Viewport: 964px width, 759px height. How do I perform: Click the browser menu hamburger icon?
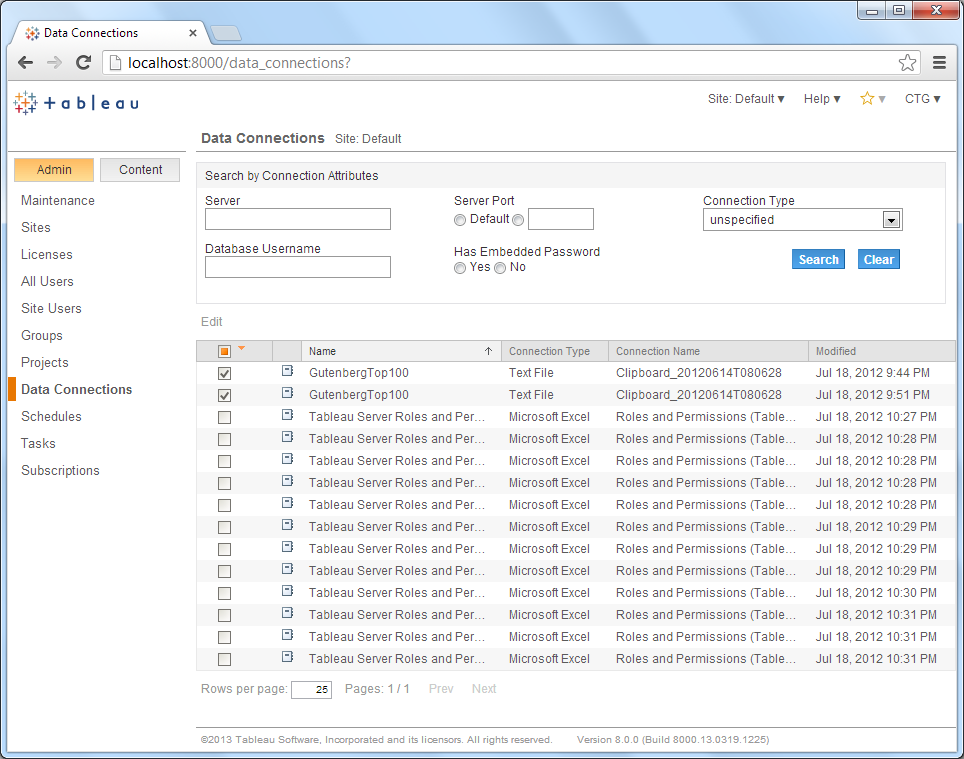pos(939,62)
